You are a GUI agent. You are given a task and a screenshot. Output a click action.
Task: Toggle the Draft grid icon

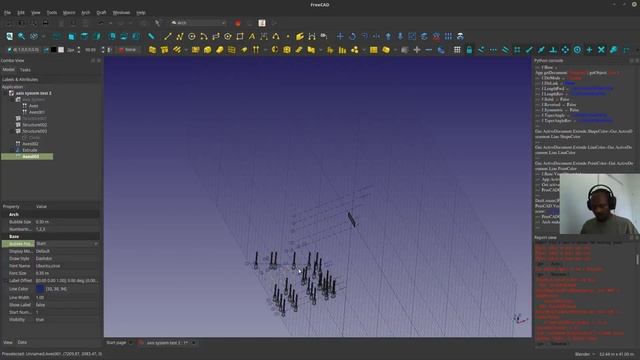(457, 49)
